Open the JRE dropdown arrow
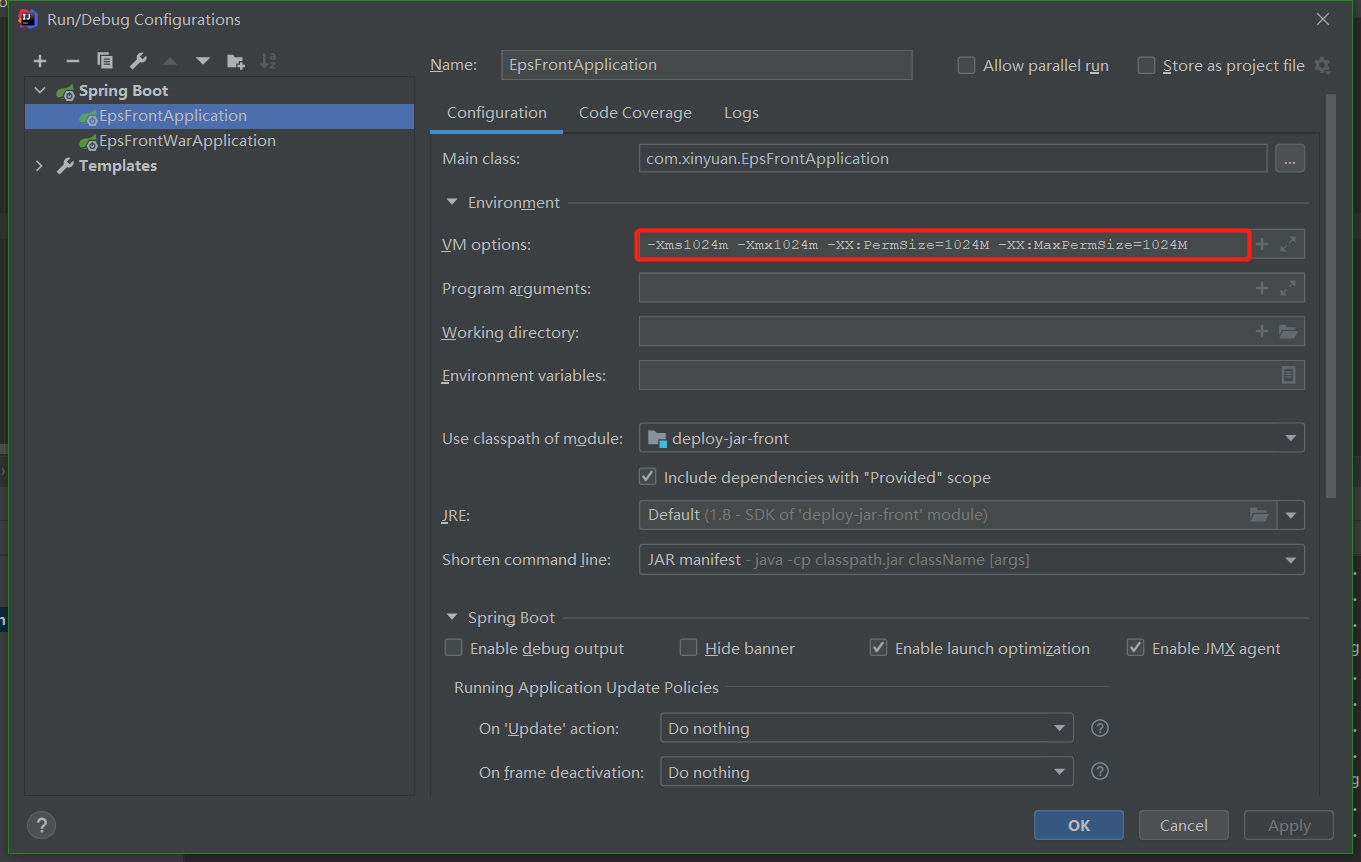The width and height of the screenshot is (1361, 862). pyautogui.click(x=1291, y=515)
